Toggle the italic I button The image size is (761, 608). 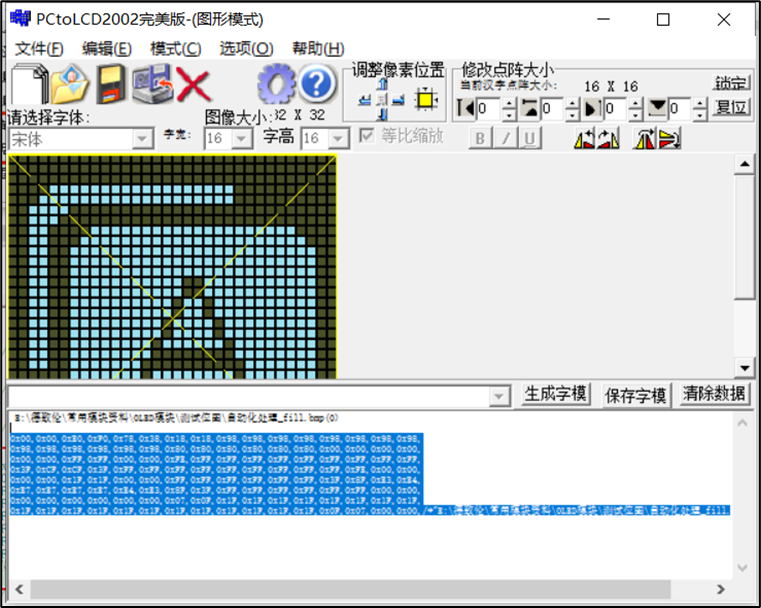[505, 139]
